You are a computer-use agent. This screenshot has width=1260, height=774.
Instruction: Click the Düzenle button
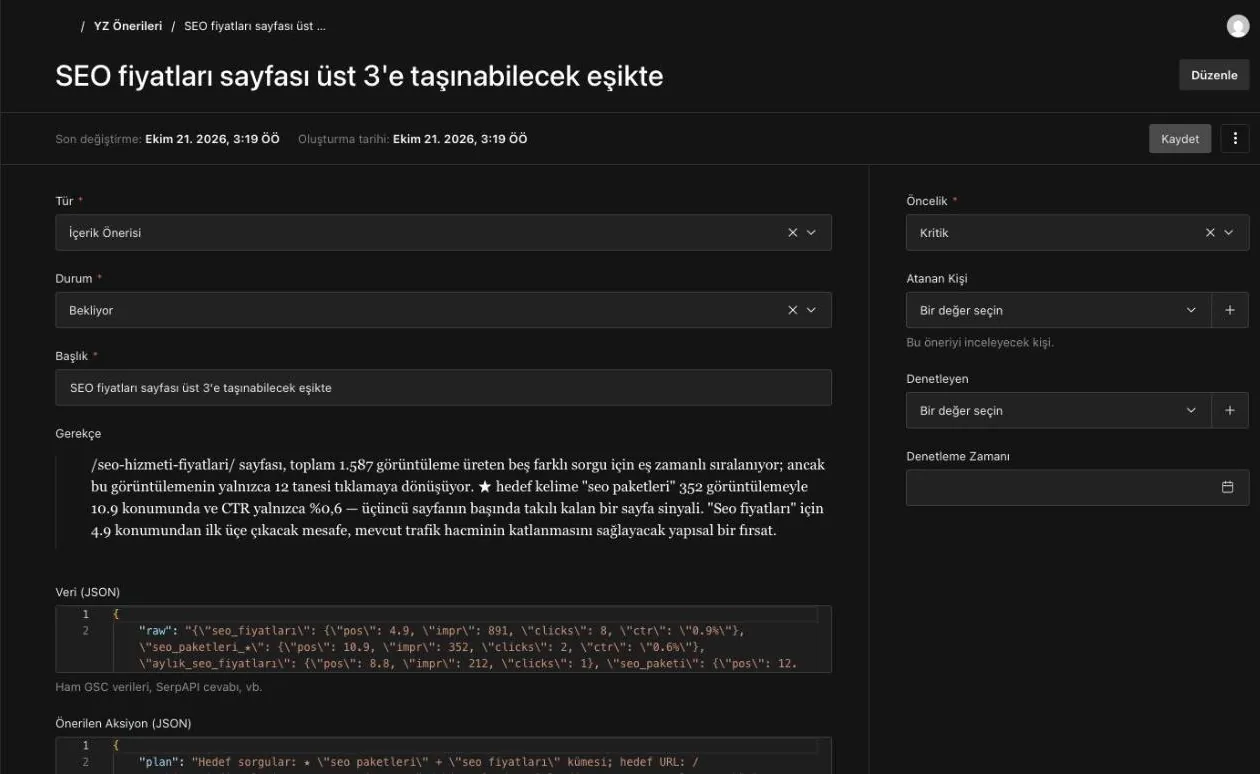point(1214,75)
